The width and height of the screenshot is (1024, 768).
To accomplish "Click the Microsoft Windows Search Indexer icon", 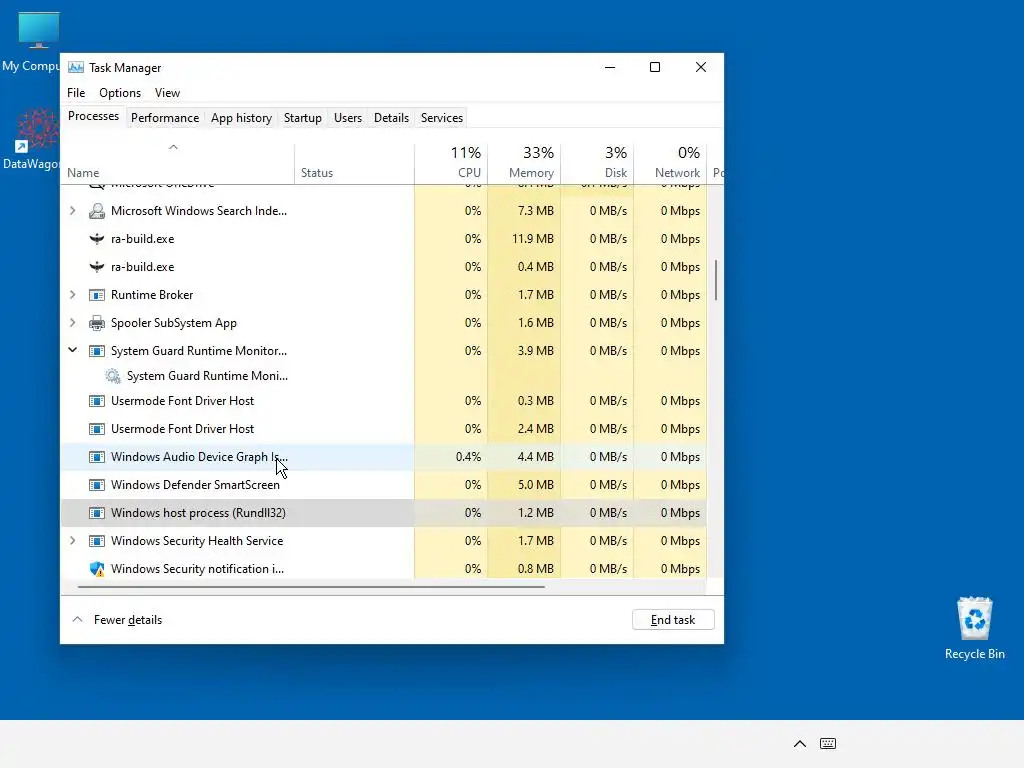I will [97, 211].
